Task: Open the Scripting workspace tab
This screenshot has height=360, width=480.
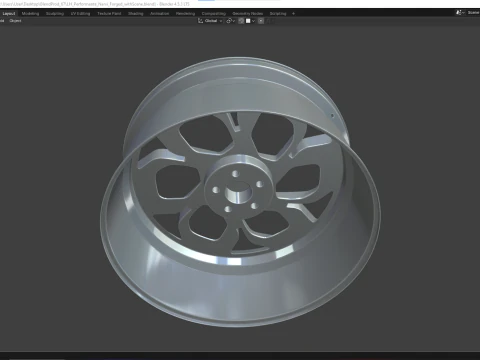Action: (x=278, y=14)
